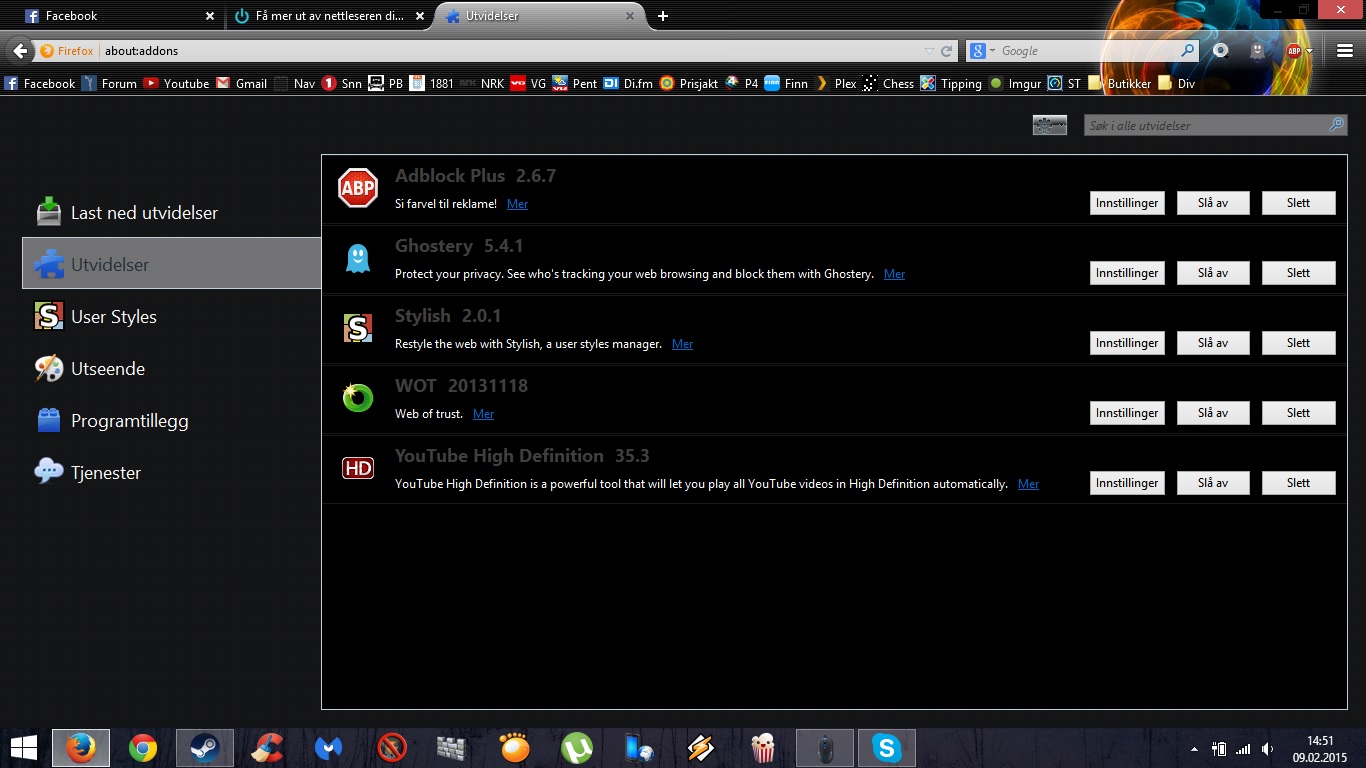Click the Adblock Plus ABP icon in add-on list

[357, 188]
